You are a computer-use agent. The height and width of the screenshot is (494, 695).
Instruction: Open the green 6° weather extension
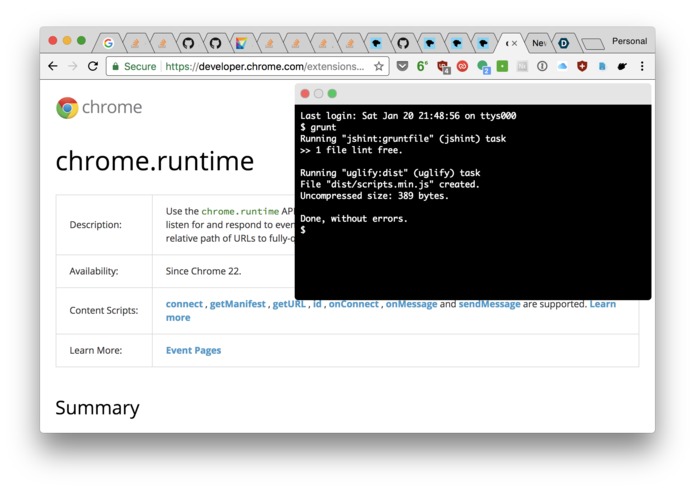(422, 66)
